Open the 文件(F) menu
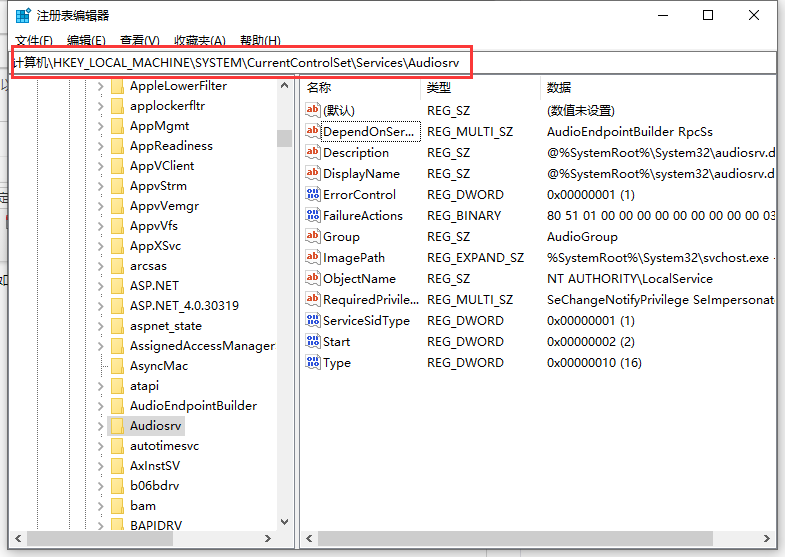This screenshot has height=557, width=785. click(33, 41)
